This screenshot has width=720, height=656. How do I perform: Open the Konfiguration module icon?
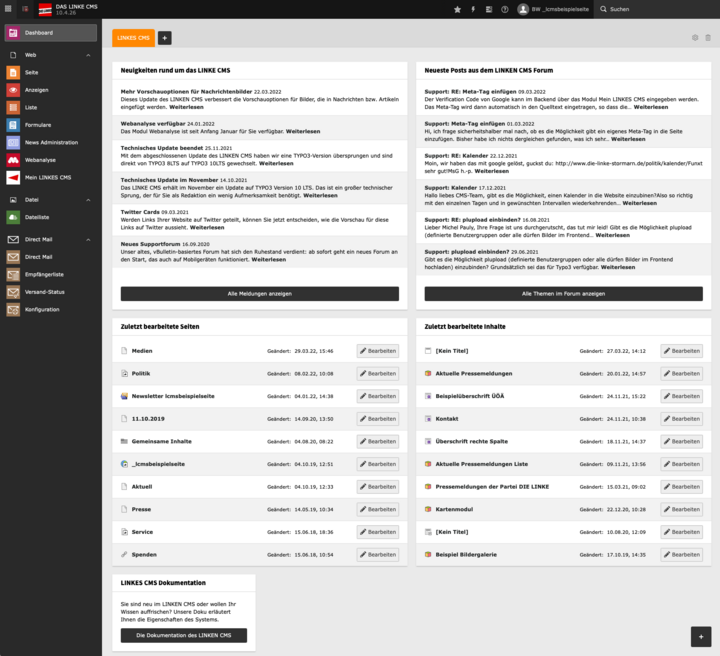coord(13,309)
